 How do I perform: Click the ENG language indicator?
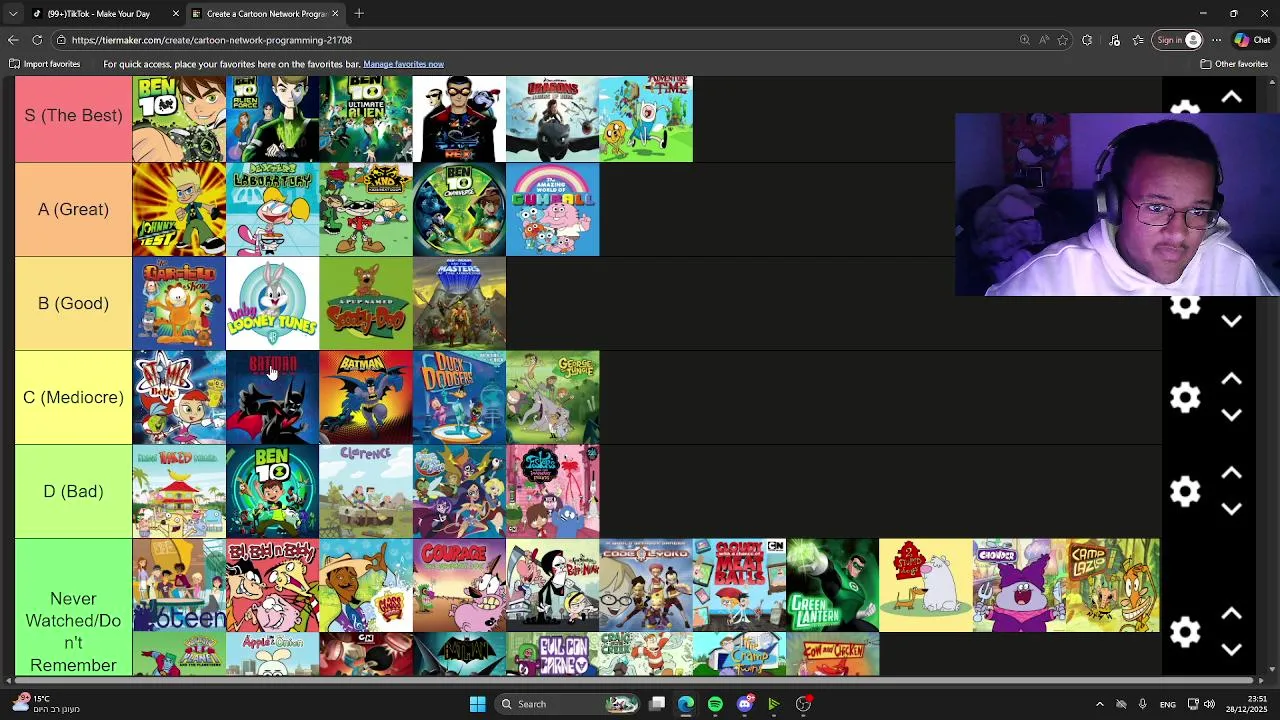(1167, 704)
